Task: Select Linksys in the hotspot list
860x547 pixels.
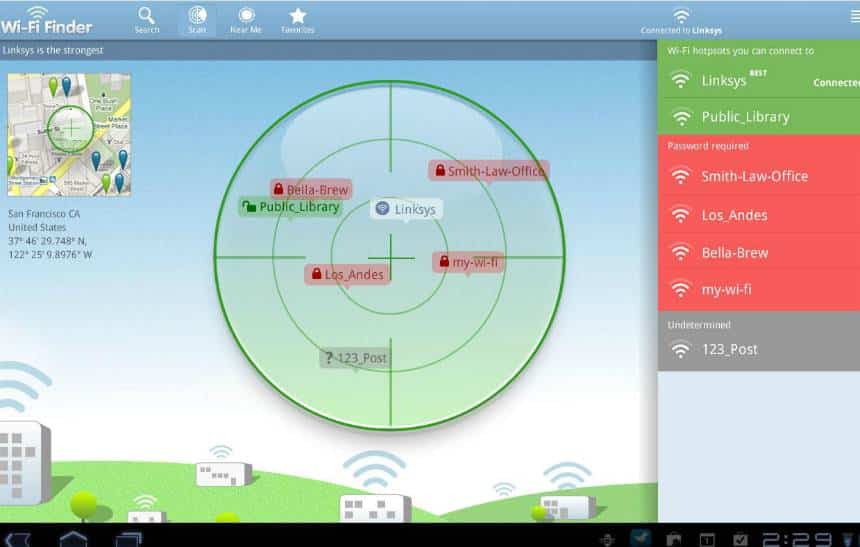Action: (759, 81)
